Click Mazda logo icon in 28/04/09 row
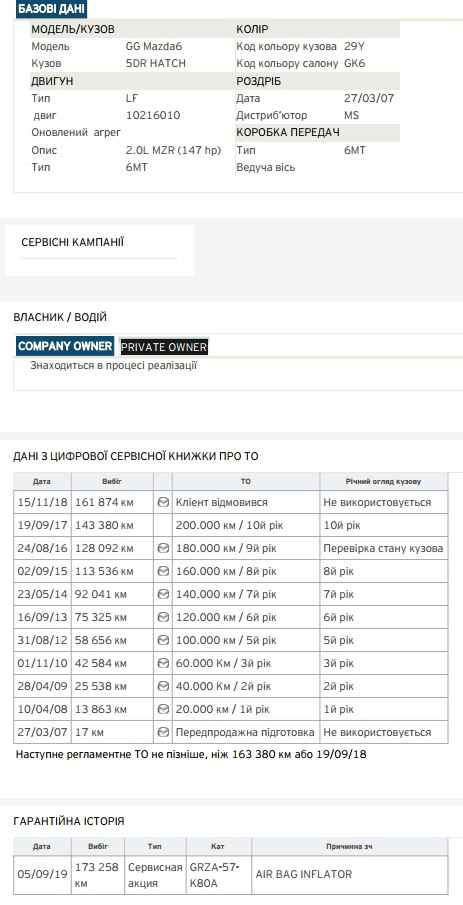The height and width of the screenshot is (905, 463). coord(163,686)
